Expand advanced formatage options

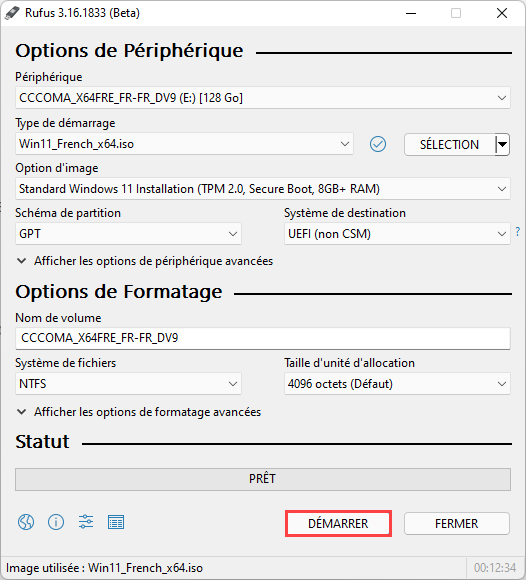click(139, 412)
